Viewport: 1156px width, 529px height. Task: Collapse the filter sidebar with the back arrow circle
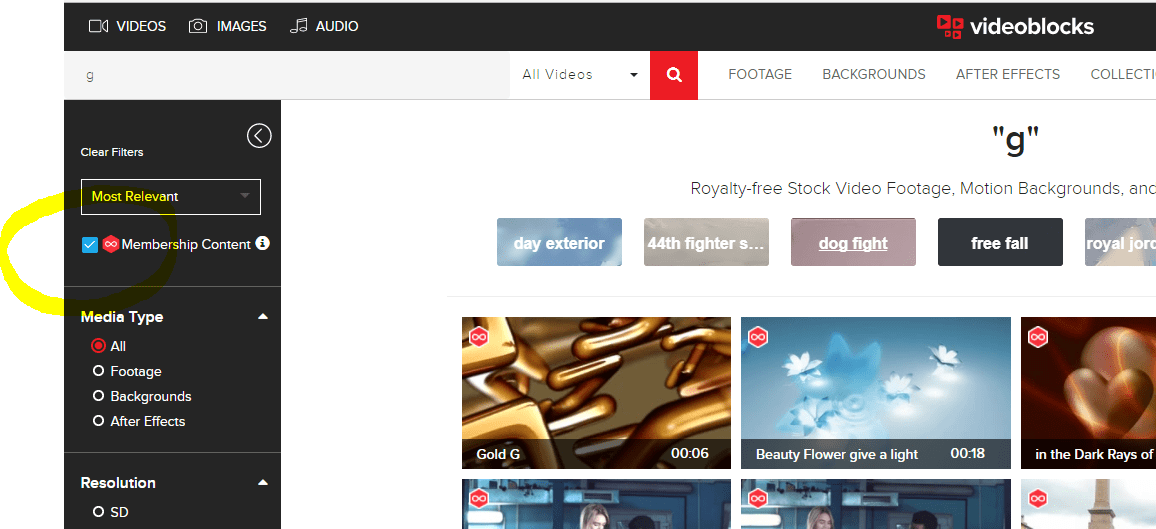click(x=259, y=136)
